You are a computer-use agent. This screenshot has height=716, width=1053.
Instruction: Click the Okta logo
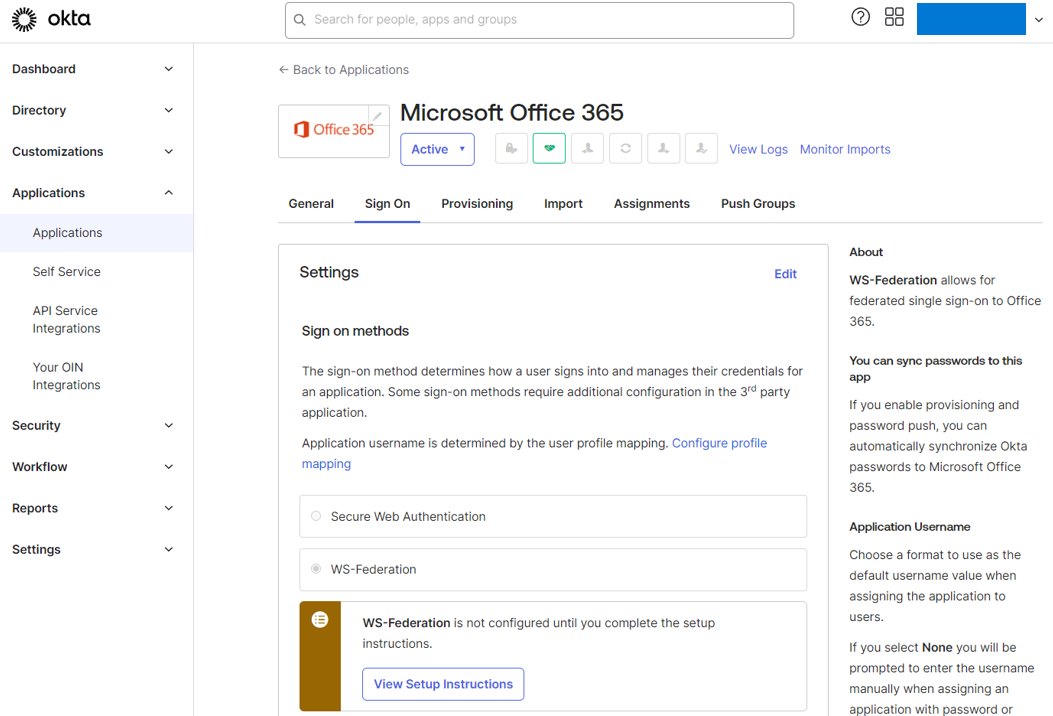coord(51,19)
